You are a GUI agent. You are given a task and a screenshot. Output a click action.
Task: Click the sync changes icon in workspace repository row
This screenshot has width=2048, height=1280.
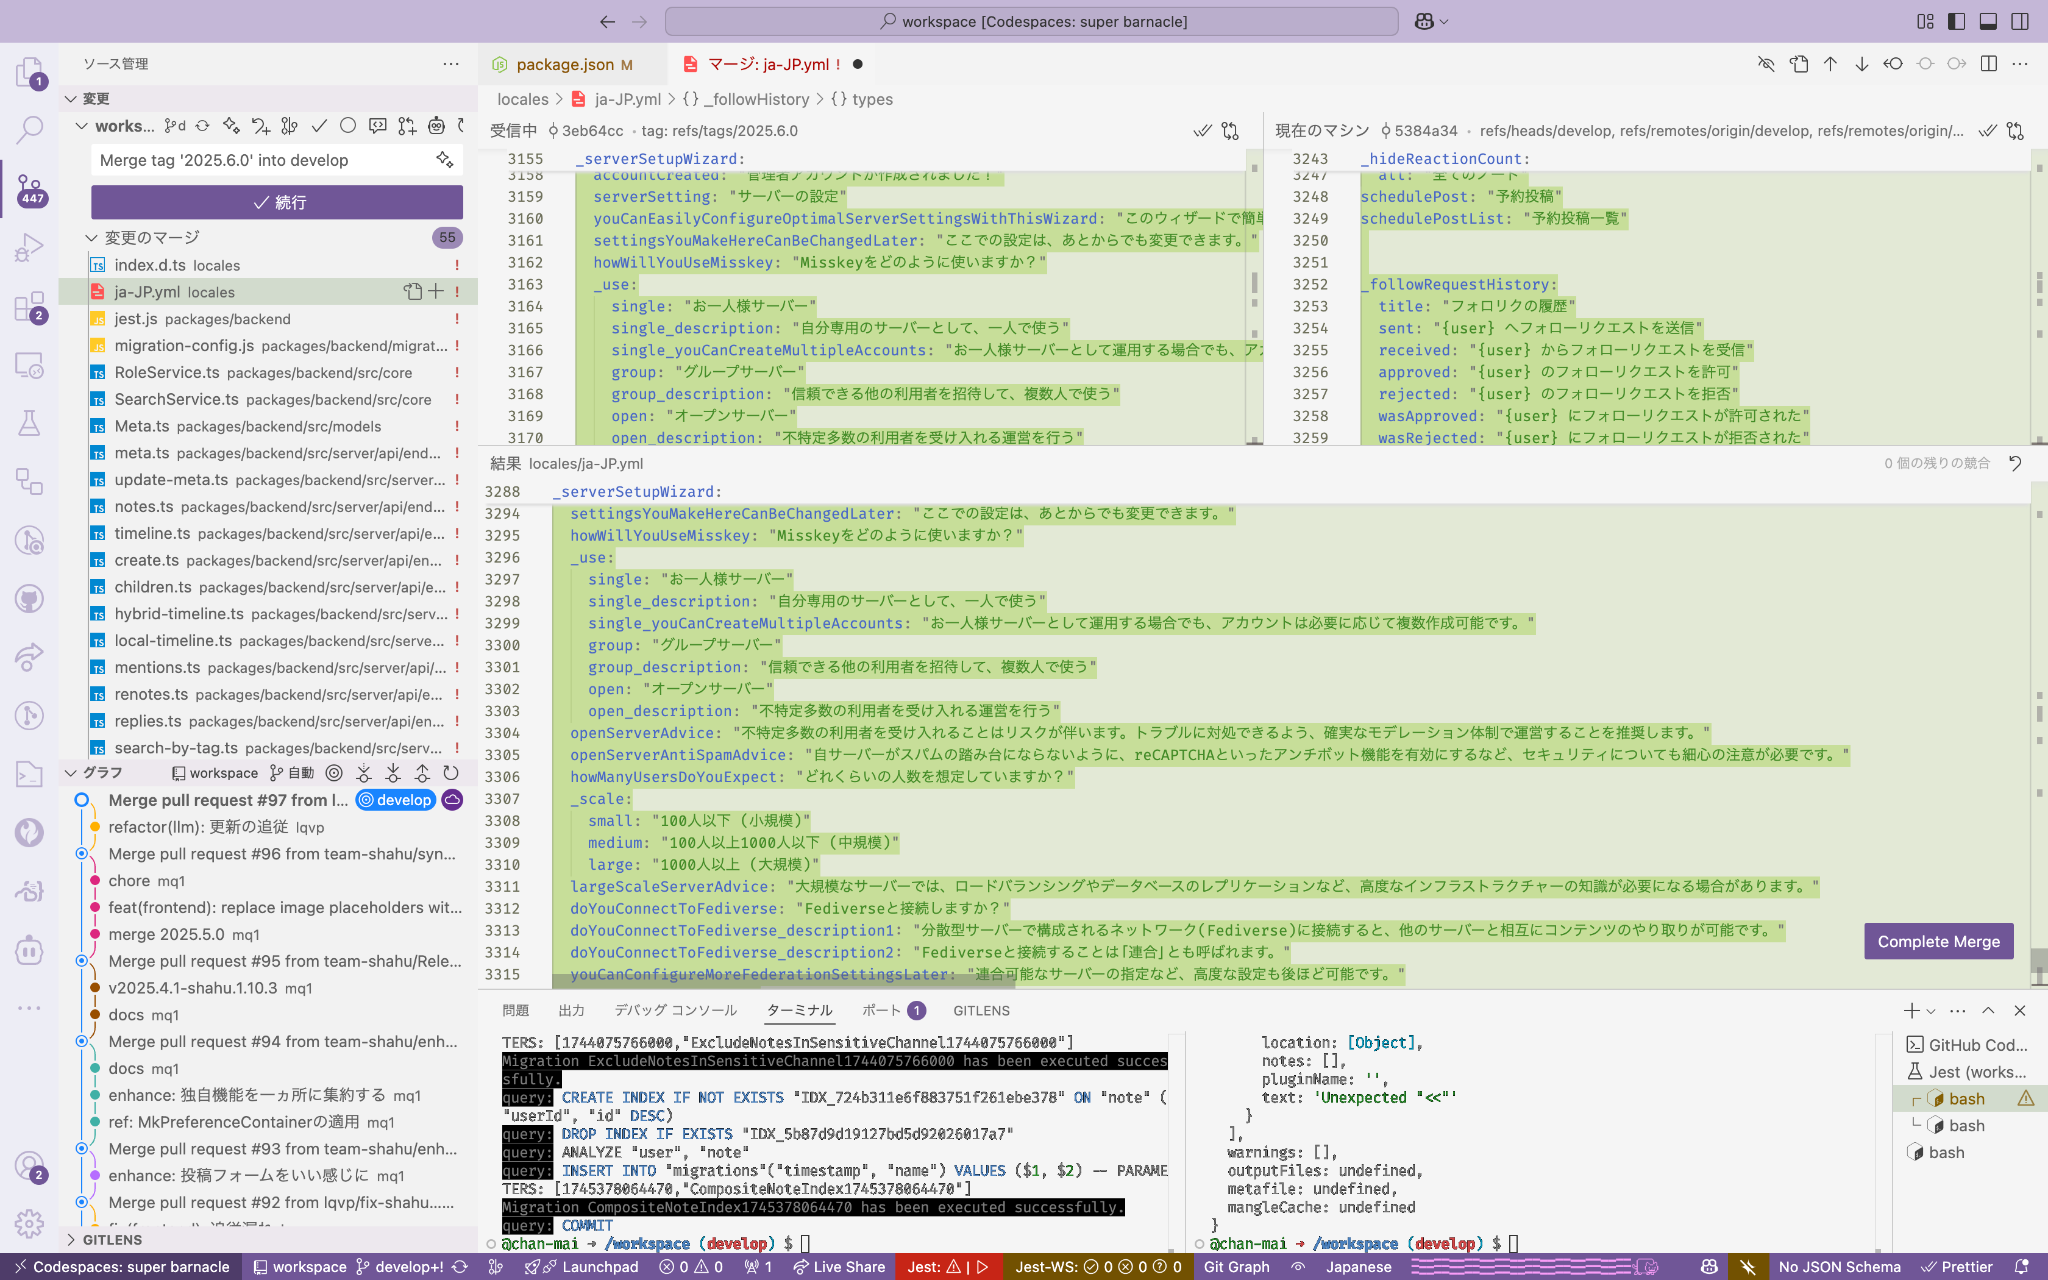coord(202,126)
